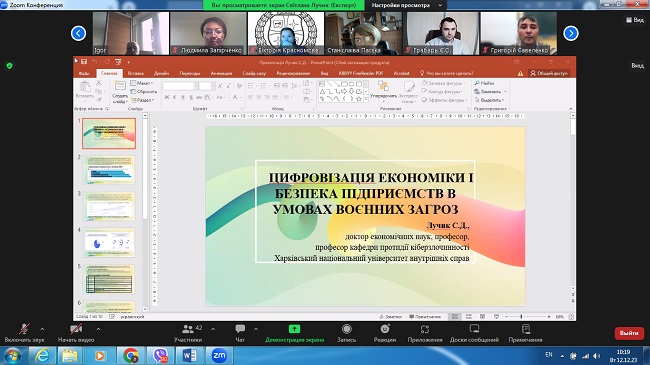The image size is (650, 365).
Task: Open the Файл tab in PowerPoint
Action: [x=84, y=73]
